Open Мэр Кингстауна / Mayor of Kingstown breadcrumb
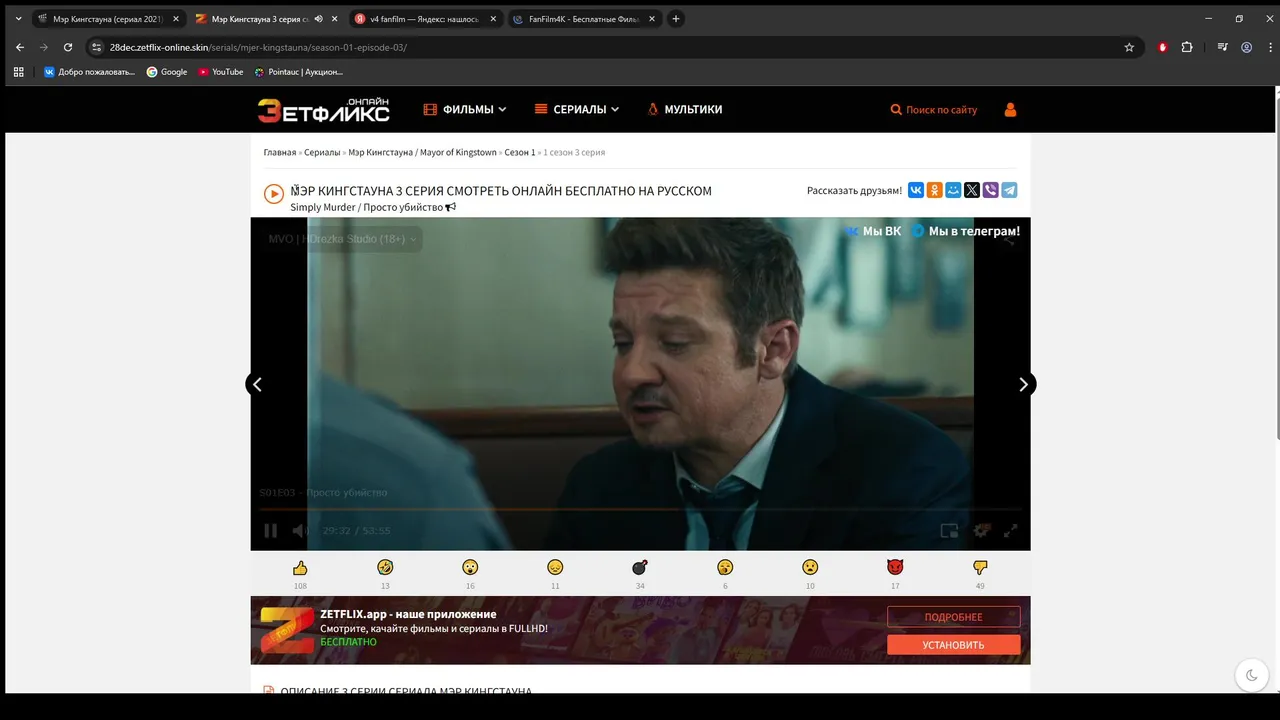1280x720 pixels. [x=422, y=152]
